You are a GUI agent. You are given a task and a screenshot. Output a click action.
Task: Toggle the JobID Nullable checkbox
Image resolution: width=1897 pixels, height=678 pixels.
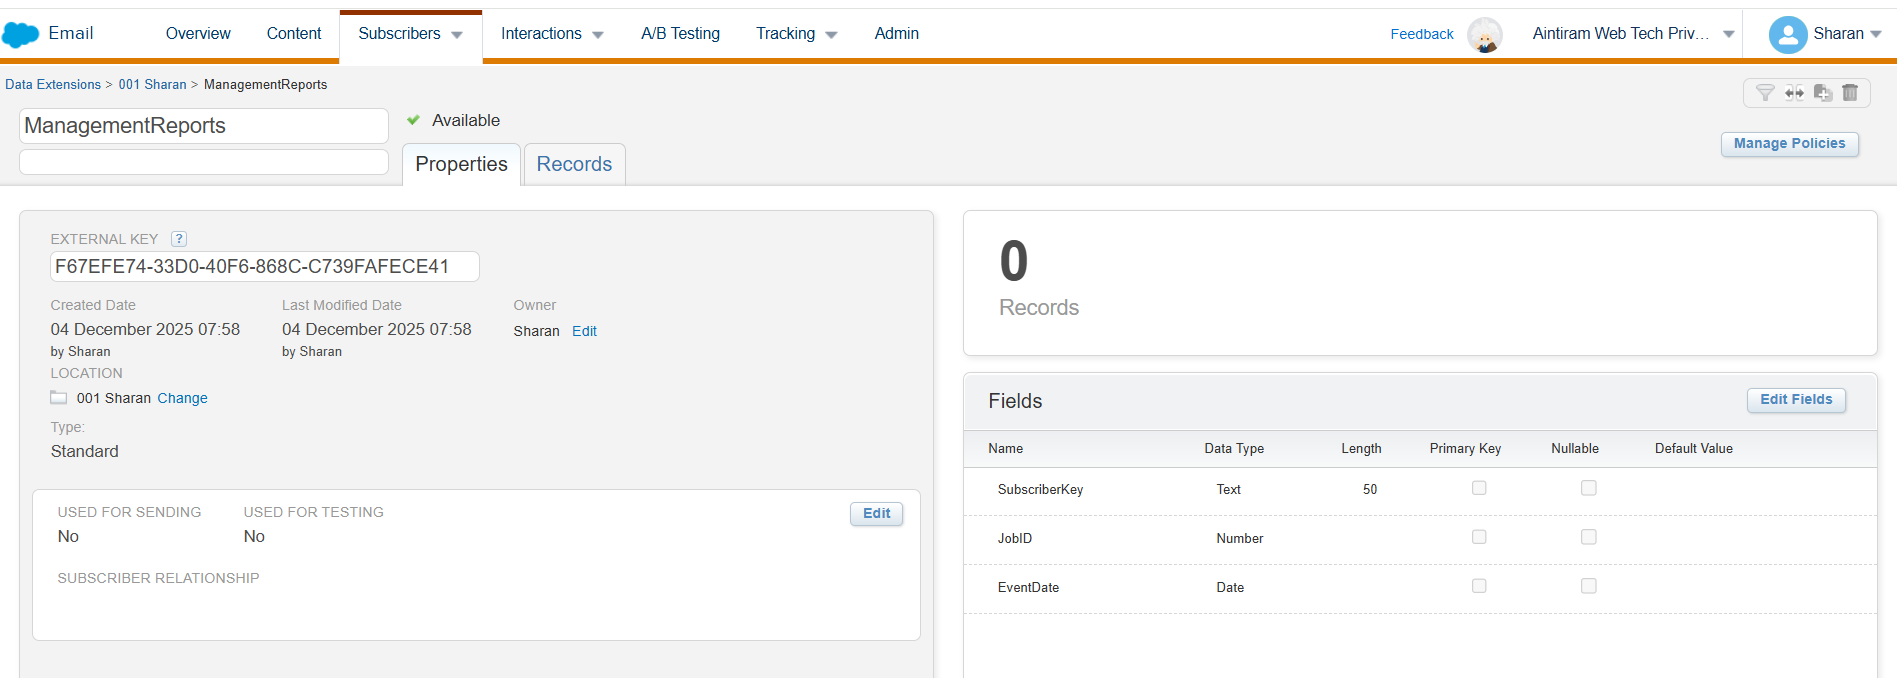pos(1588,537)
